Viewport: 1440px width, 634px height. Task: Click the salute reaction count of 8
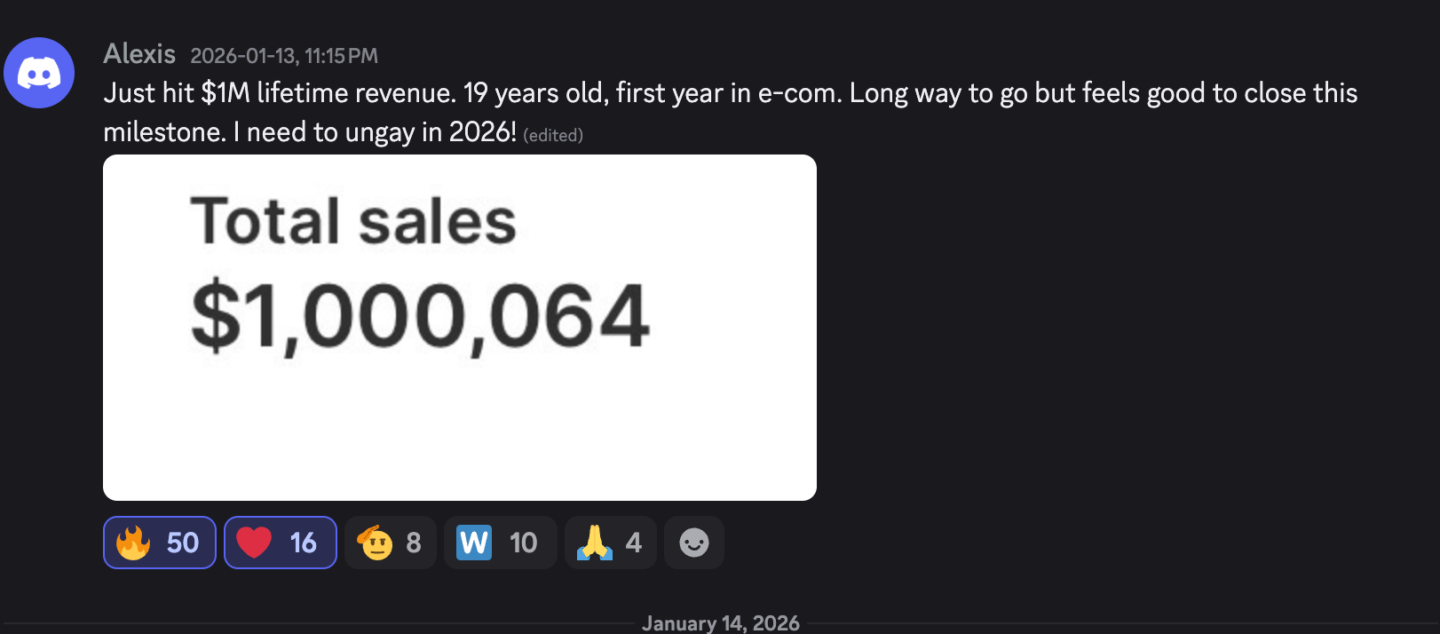click(x=413, y=543)
